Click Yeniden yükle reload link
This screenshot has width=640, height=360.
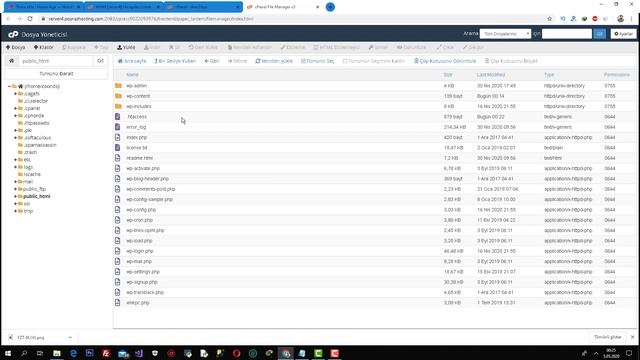274,61
